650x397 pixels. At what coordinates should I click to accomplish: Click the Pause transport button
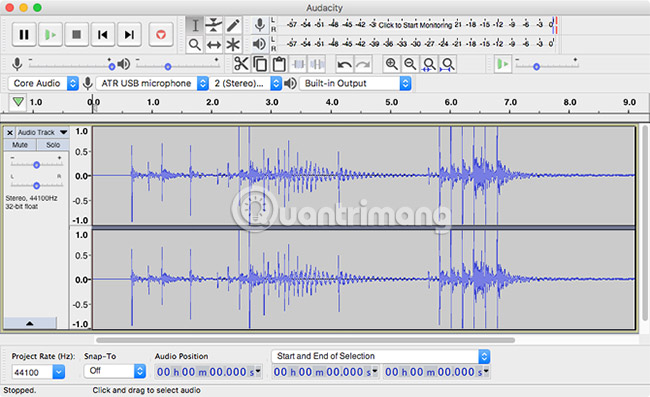pyautogui.click(x=24, y=34)
